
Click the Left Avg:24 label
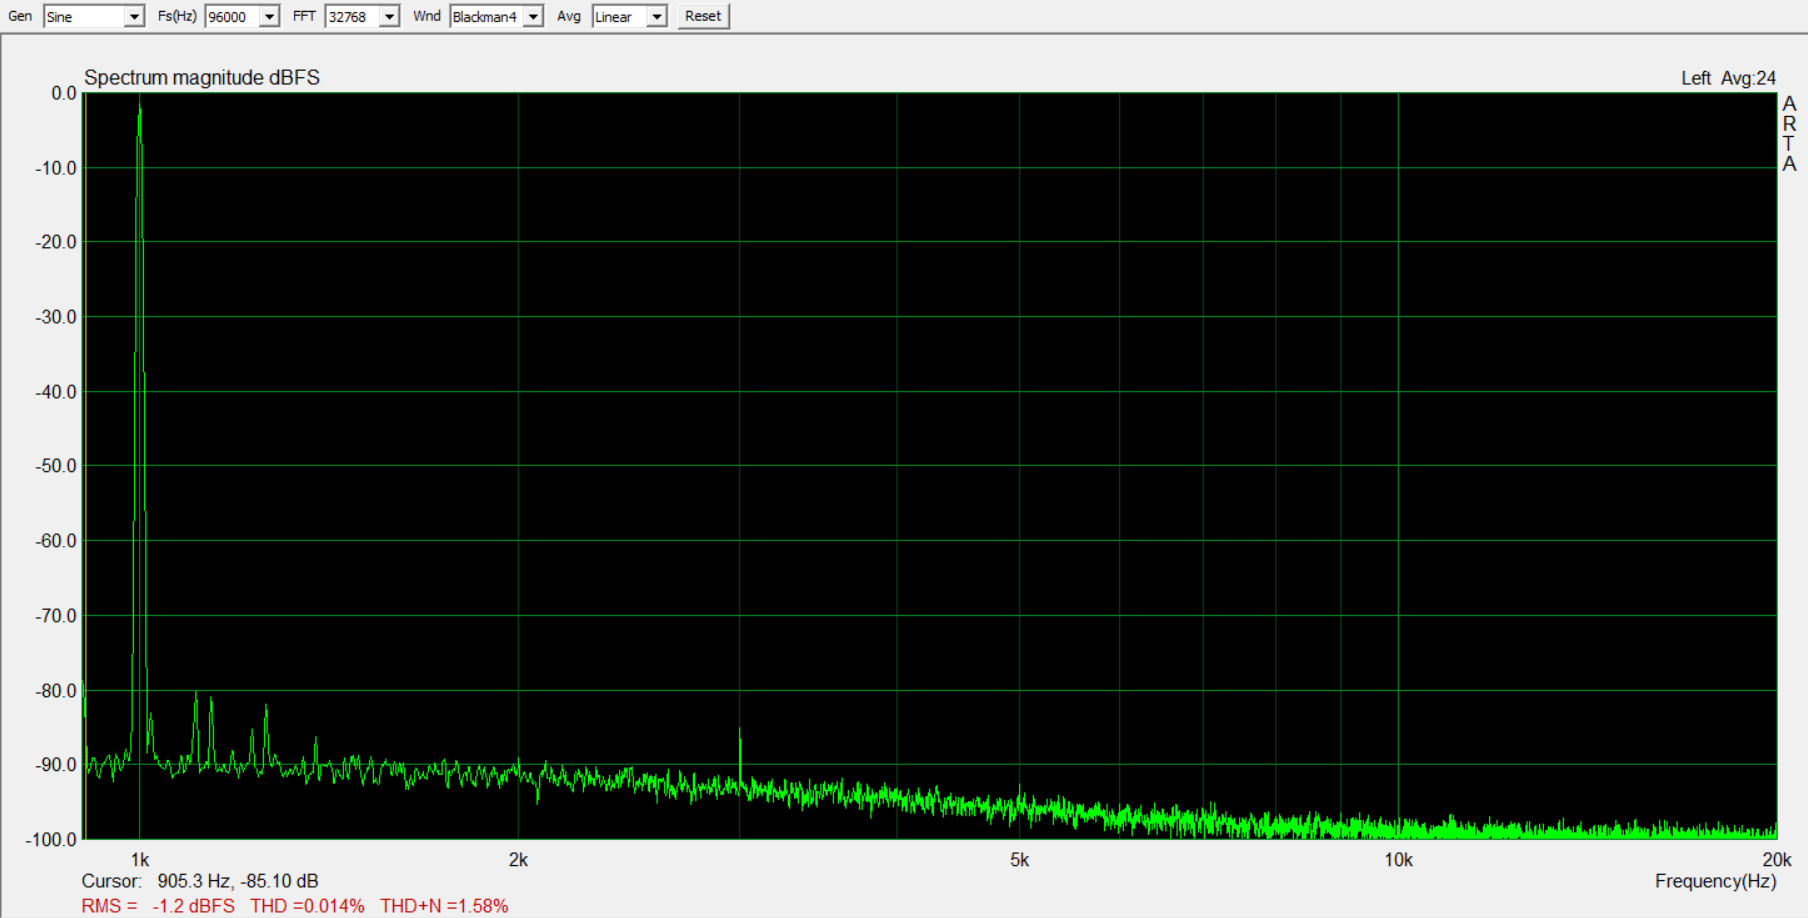click(x=1728, y=78)
